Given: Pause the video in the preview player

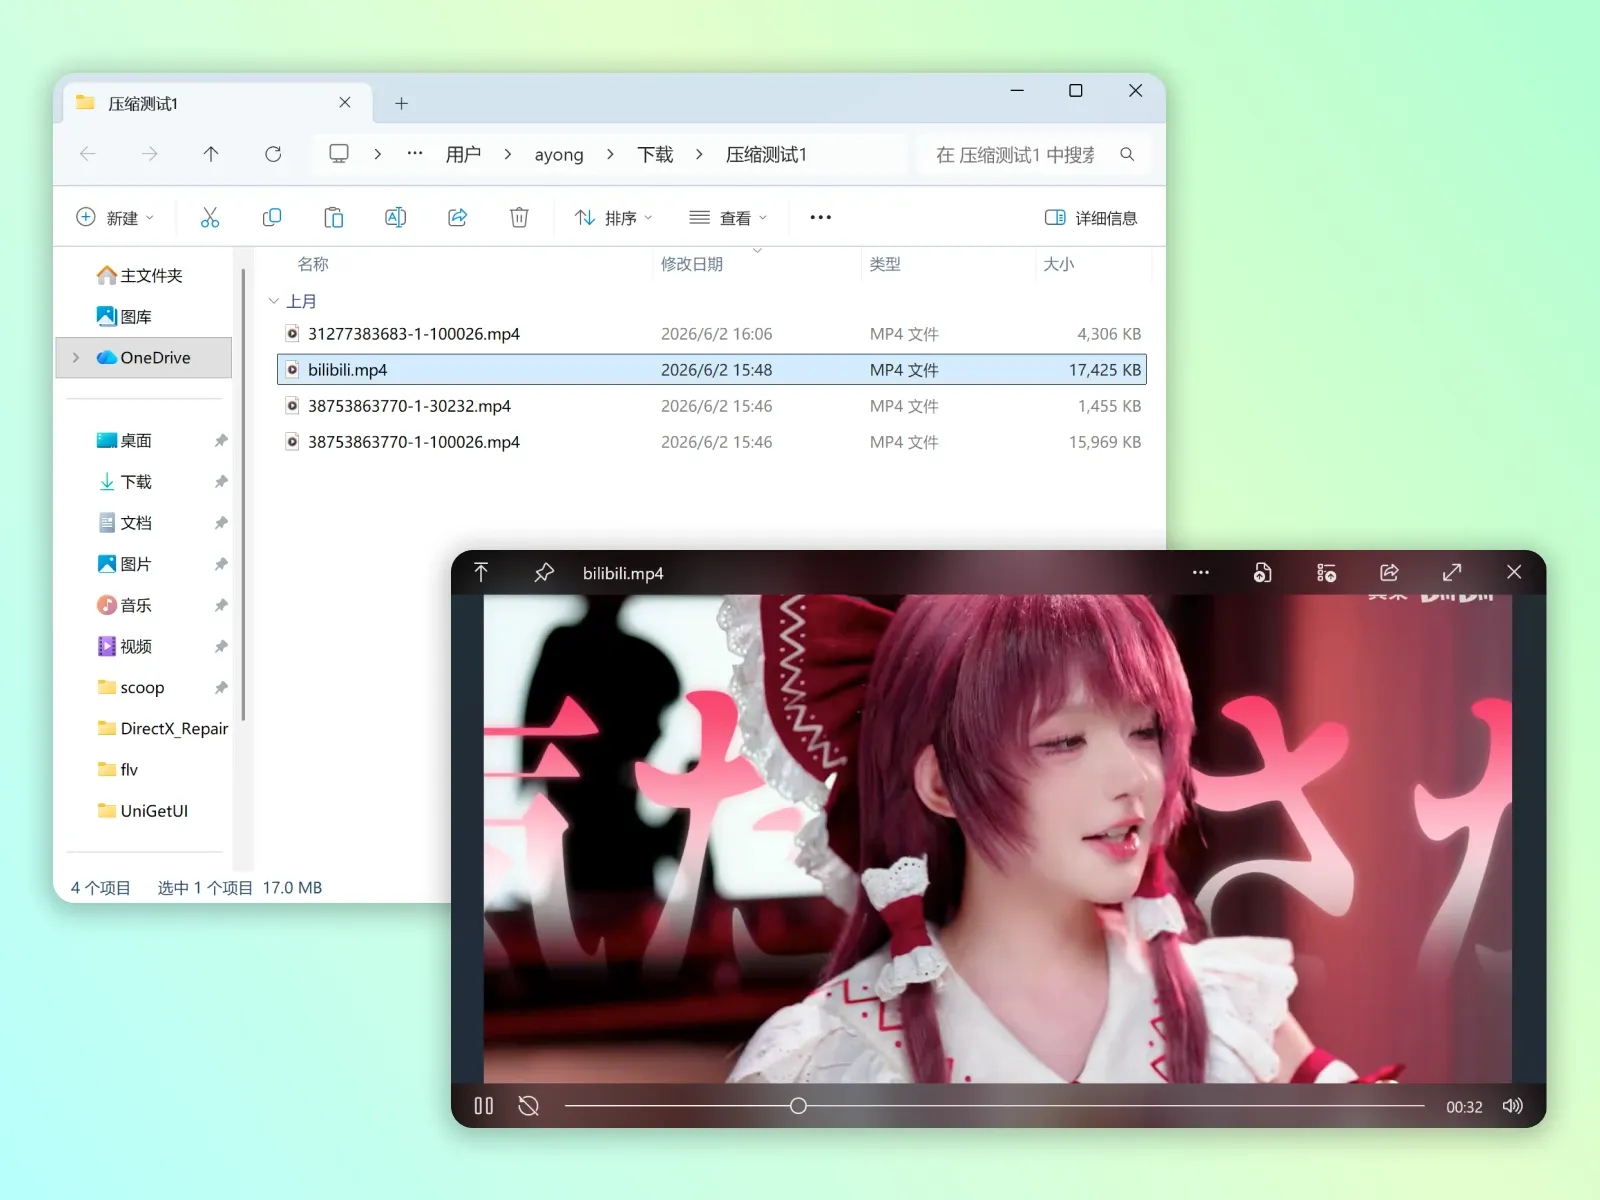Looking at the screenshot, I should (484, 1106).
